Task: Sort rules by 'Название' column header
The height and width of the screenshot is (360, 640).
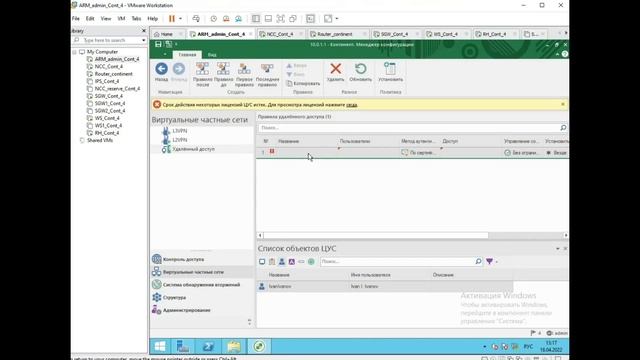Action: [288, 141]
